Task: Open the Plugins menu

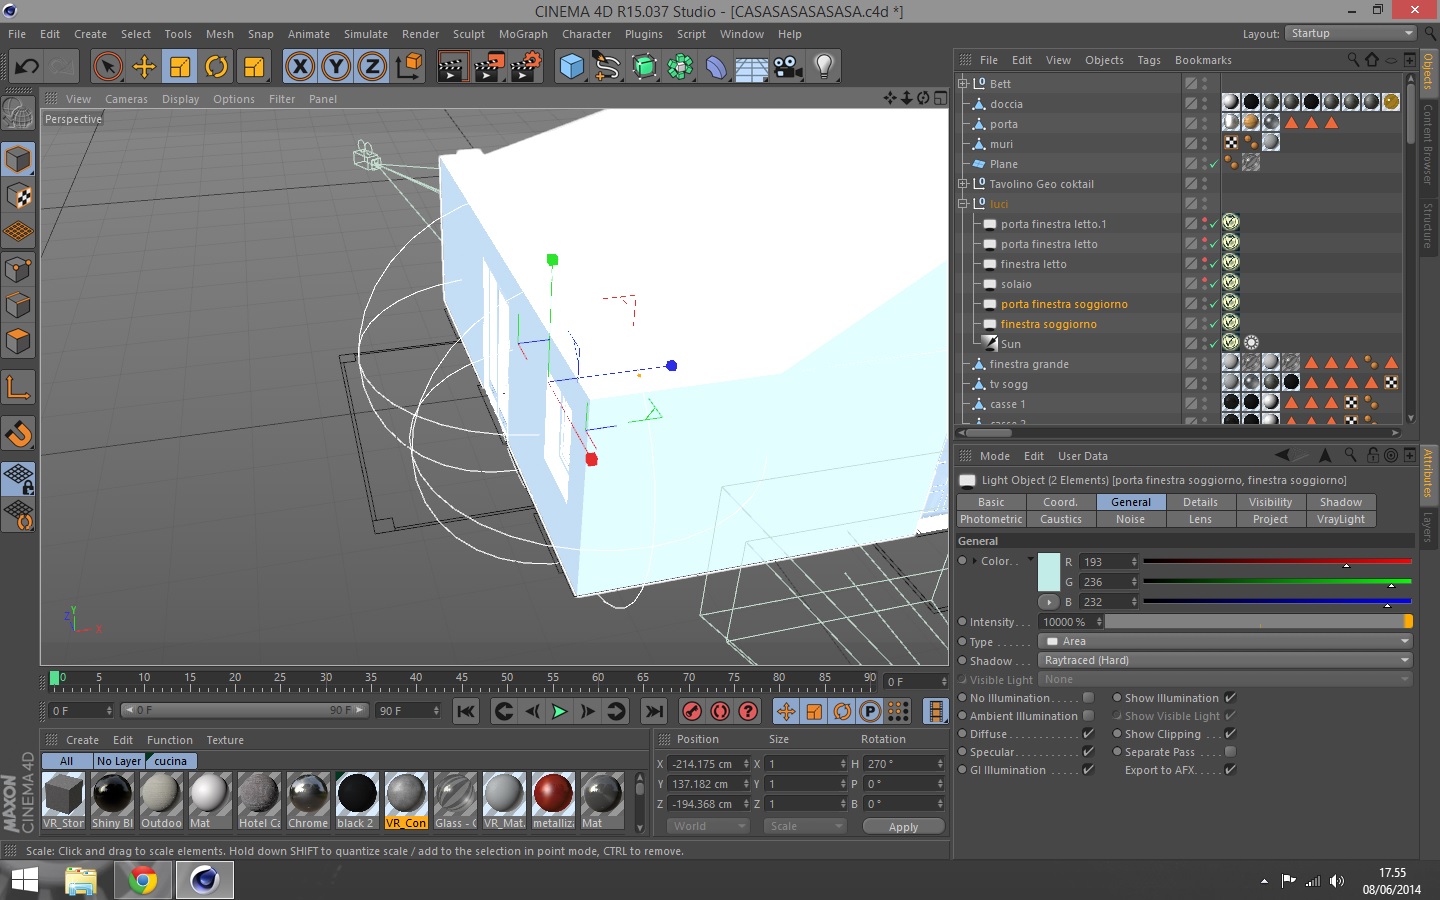Action: [x=644, y=34]
